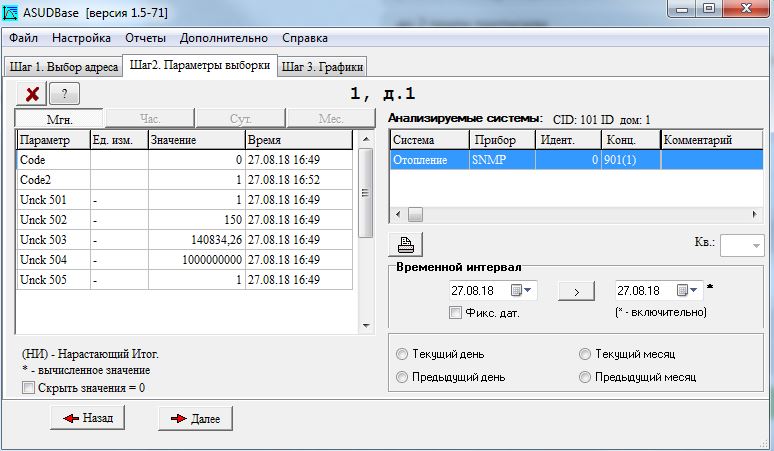Click the red X cancel icon

(32, 94)
